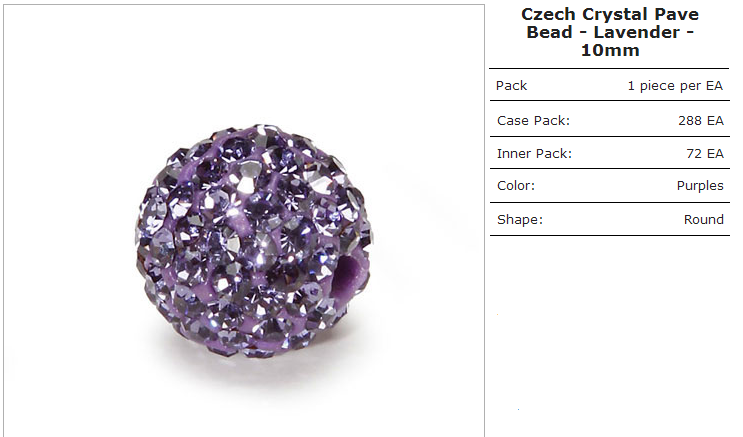Select the "Pack" row label
The image size is (743, 437).
(511, 86)
